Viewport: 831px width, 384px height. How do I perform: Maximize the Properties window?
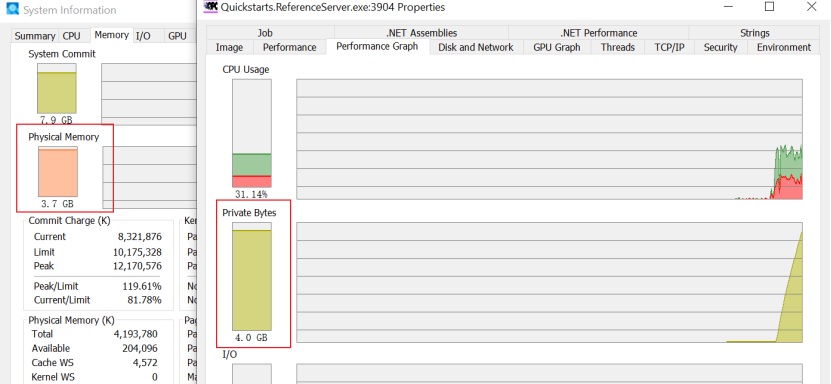[769, 6]
